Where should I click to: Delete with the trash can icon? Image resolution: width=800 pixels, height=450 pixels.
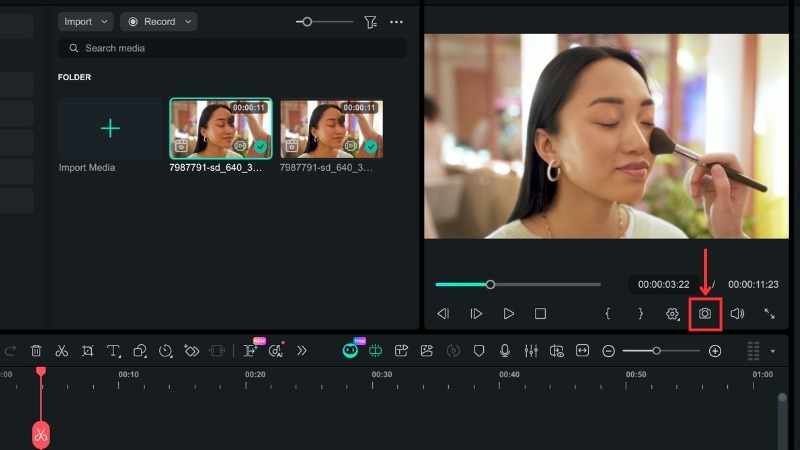(36, 351)
